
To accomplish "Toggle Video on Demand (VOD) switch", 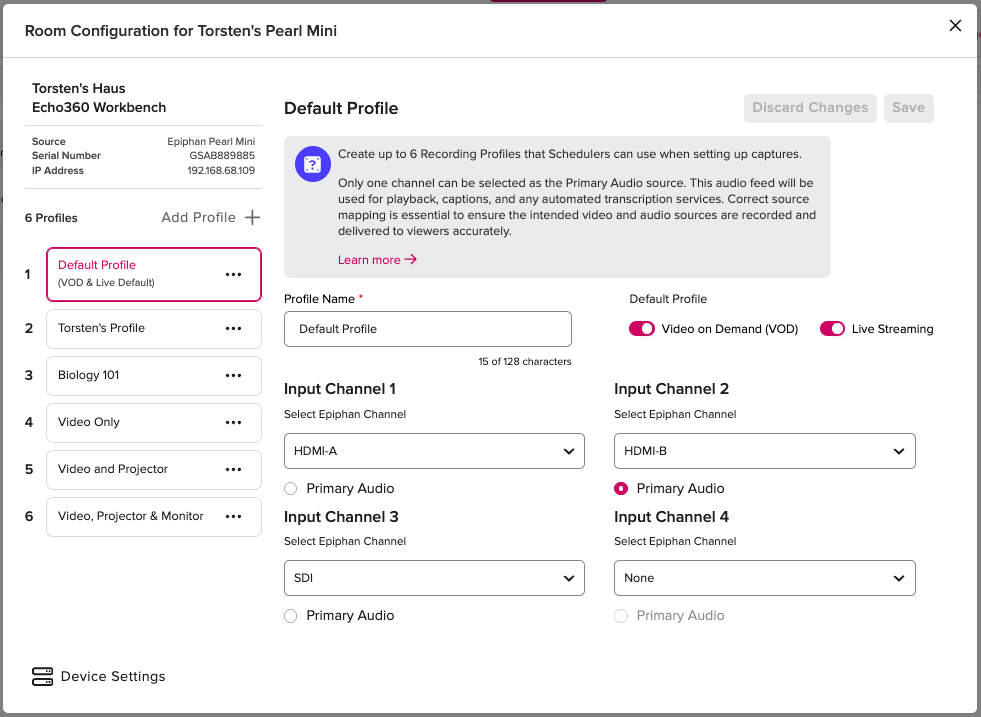I will point(641,328).
